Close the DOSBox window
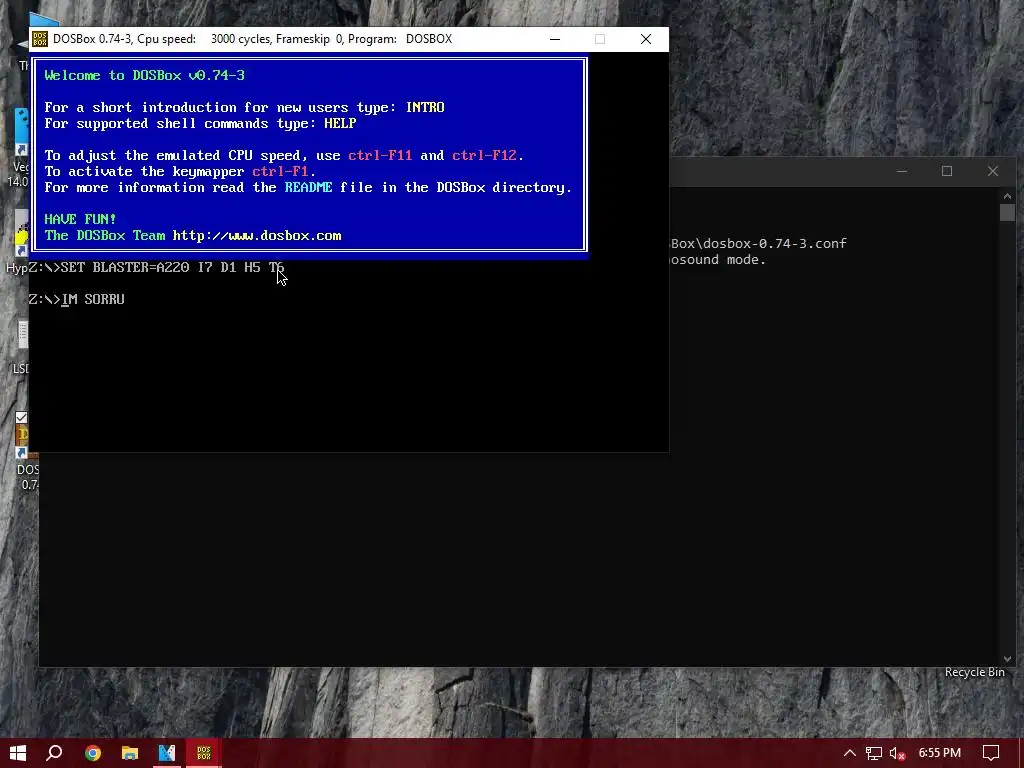 coord(646,39)
